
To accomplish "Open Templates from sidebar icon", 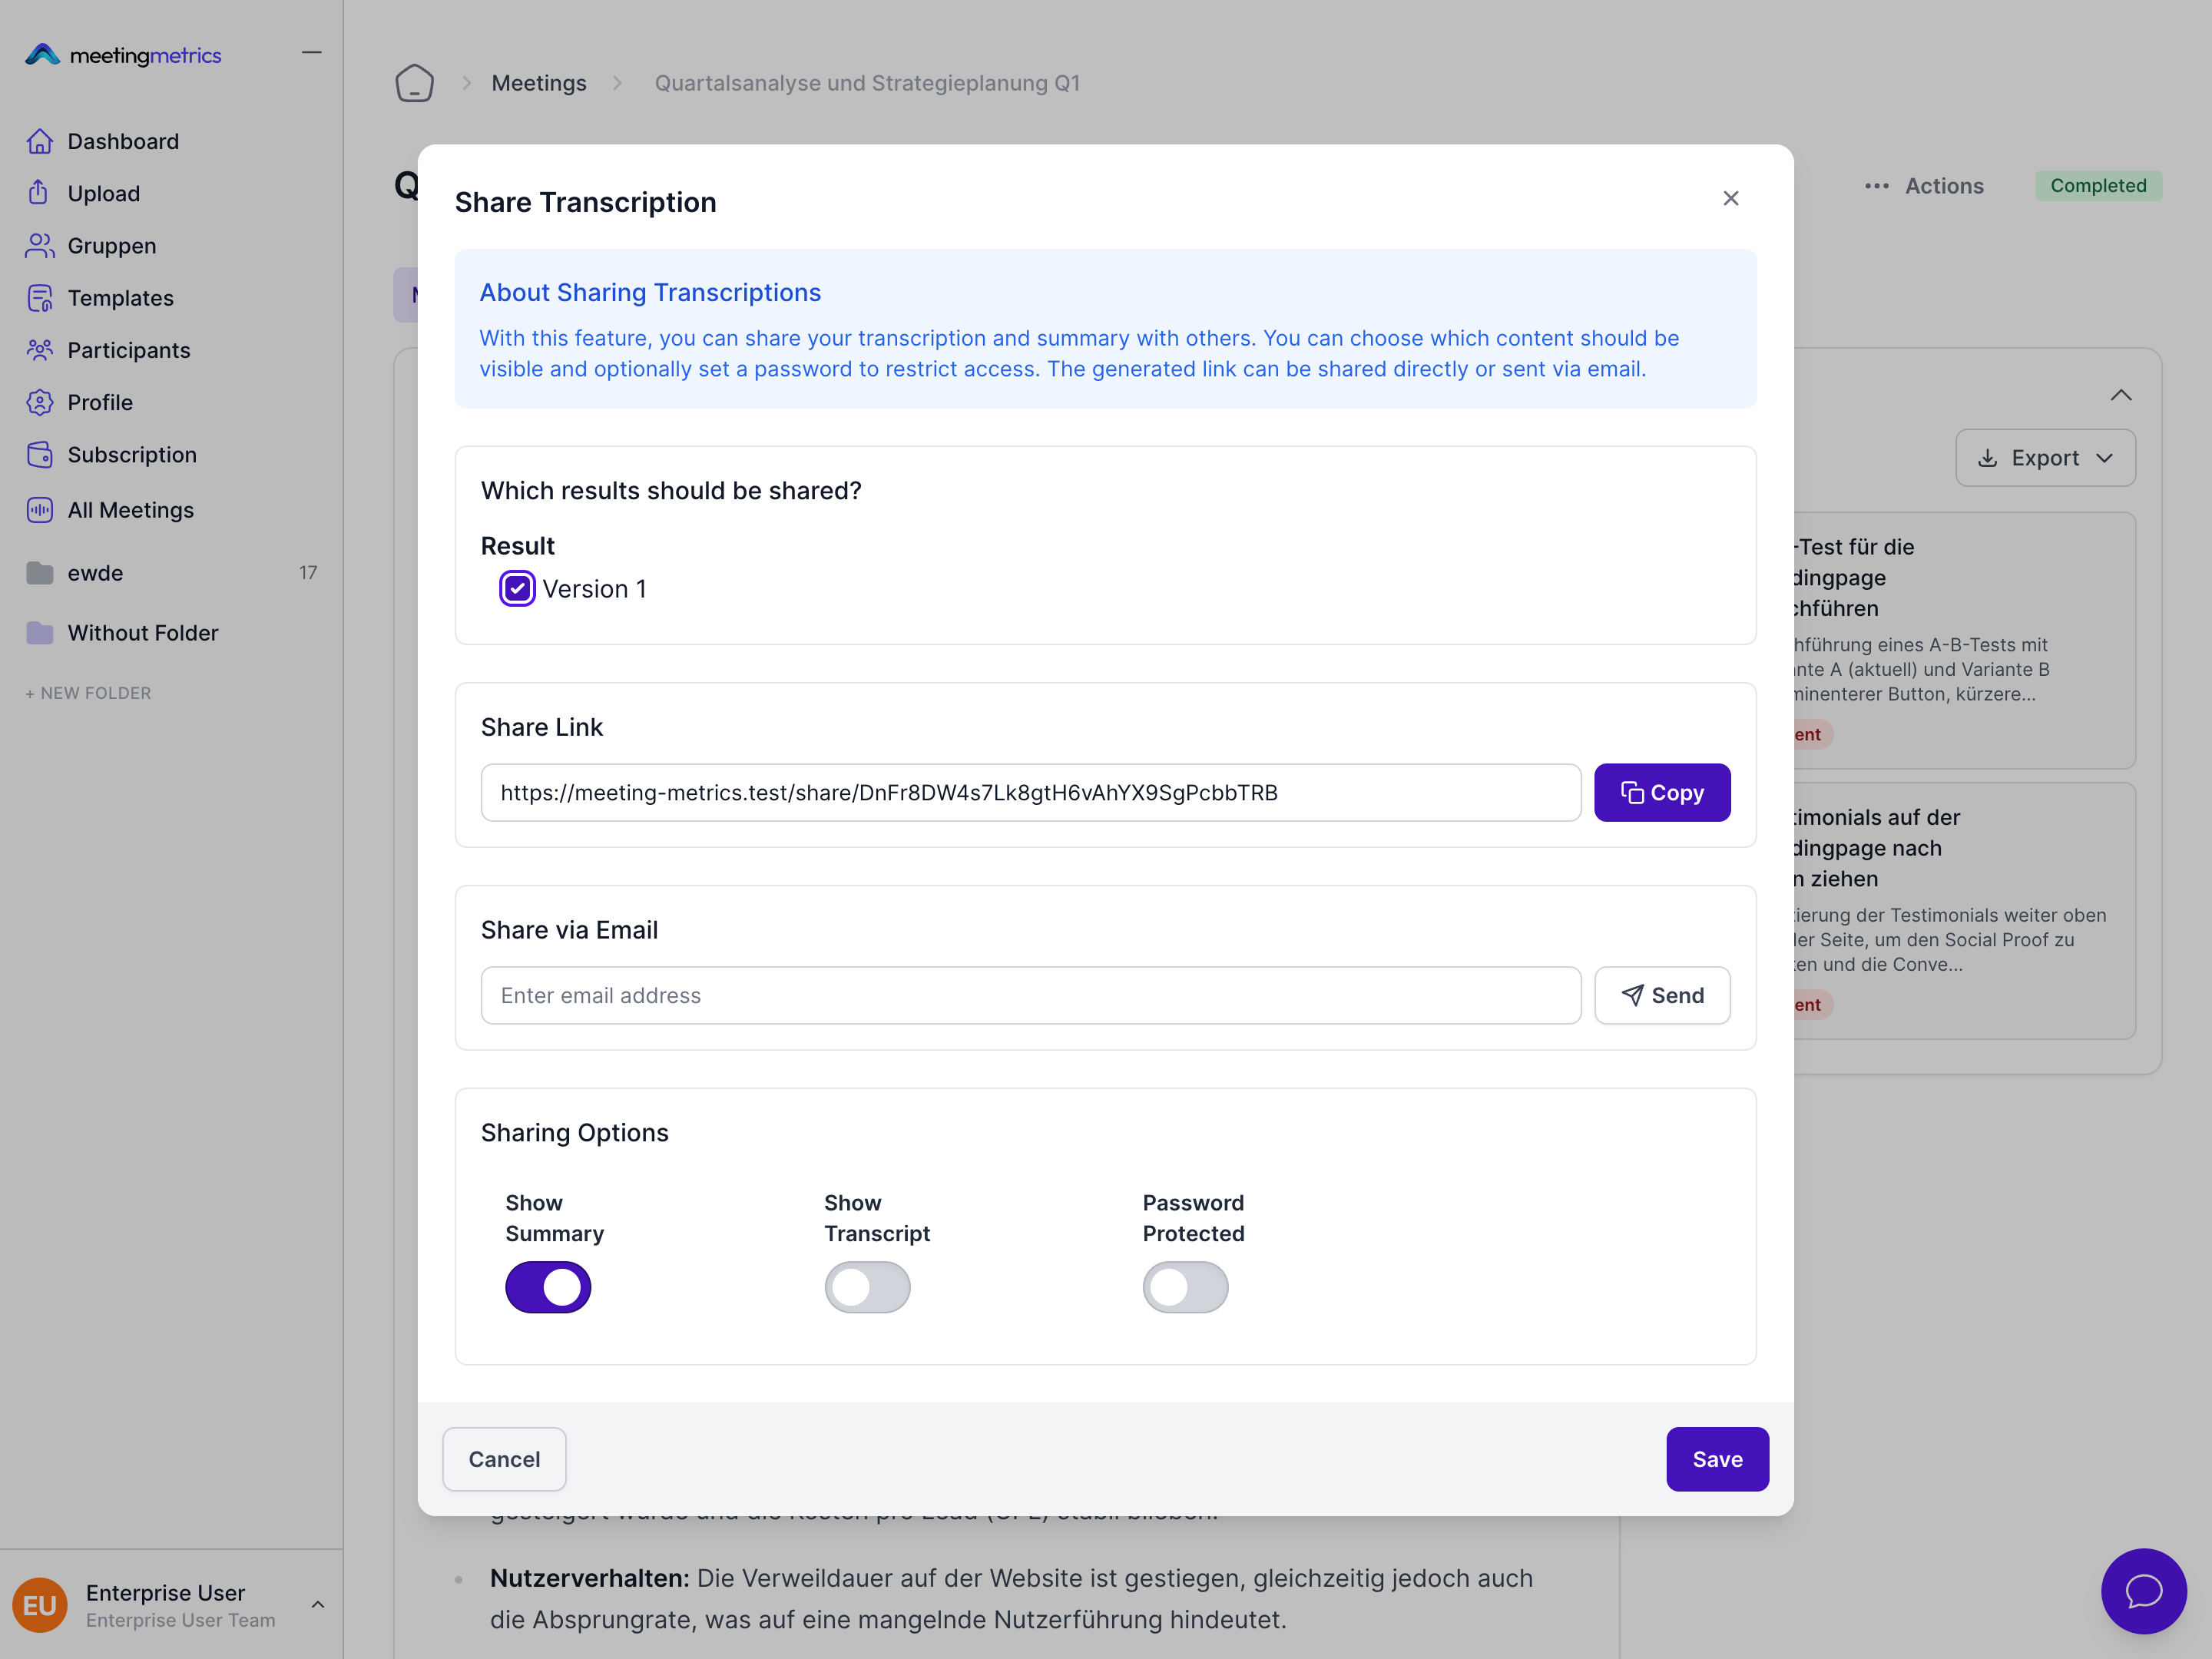I will pos(39,298).
